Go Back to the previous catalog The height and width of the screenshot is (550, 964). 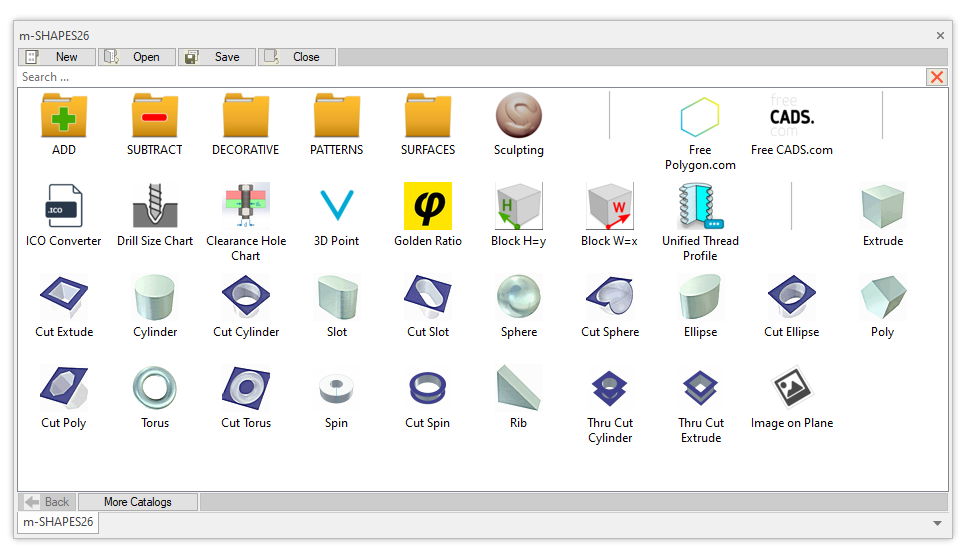pos(47,502)
